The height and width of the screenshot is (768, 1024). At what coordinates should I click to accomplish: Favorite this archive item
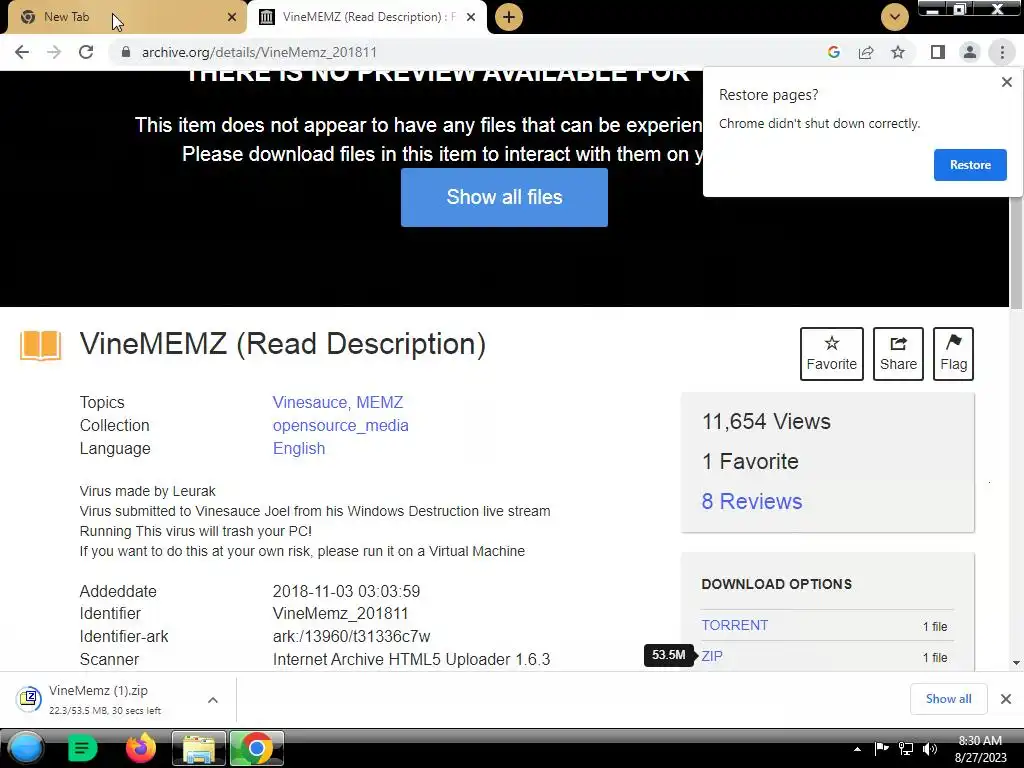831,353
